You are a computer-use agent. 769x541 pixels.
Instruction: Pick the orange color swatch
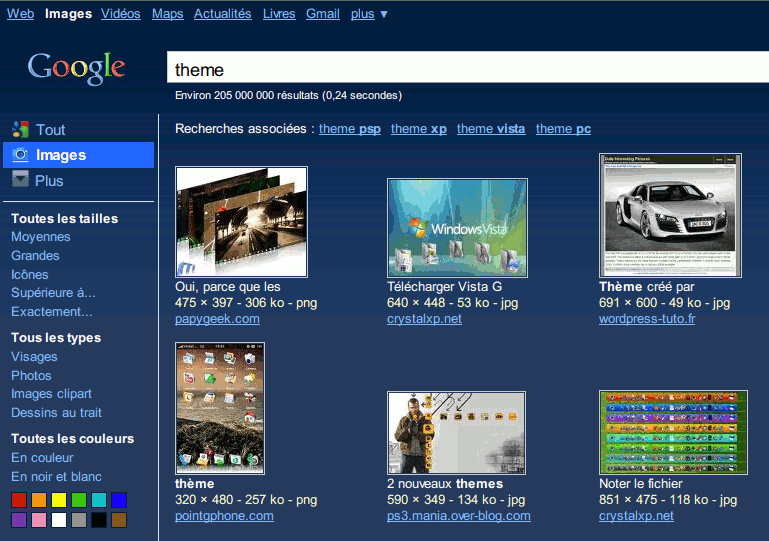39,500
